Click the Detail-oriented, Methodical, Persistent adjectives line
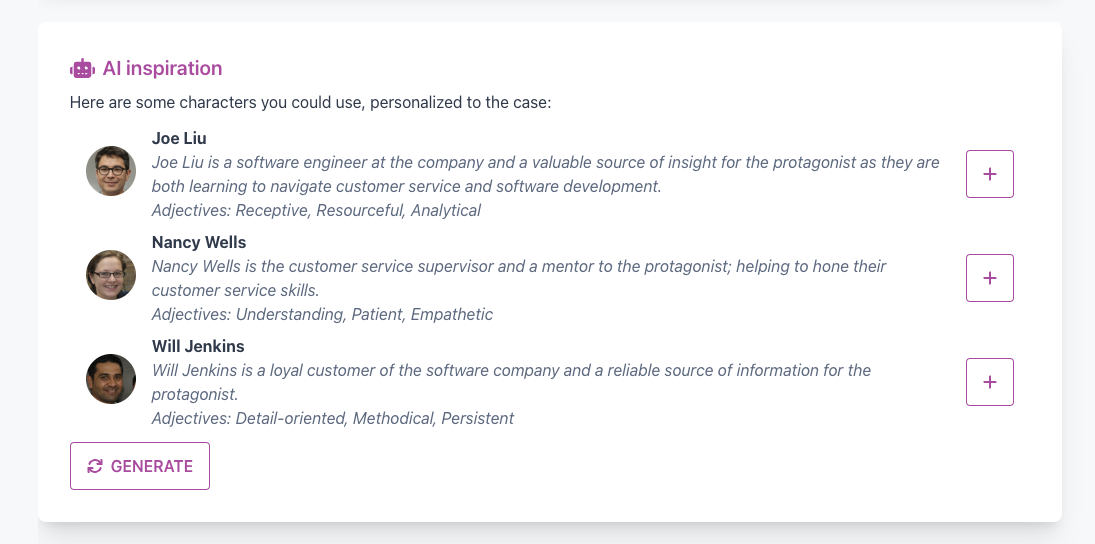 [x=332, y=418]
